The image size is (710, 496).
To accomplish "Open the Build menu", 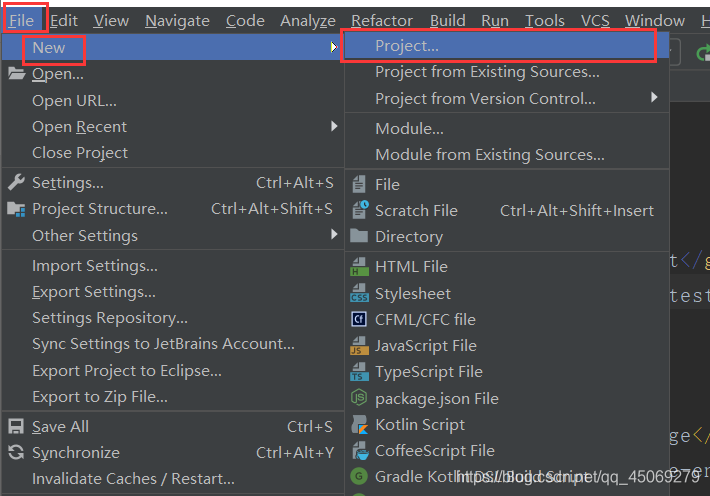I will pyautogui.click(x=447, y=20).
